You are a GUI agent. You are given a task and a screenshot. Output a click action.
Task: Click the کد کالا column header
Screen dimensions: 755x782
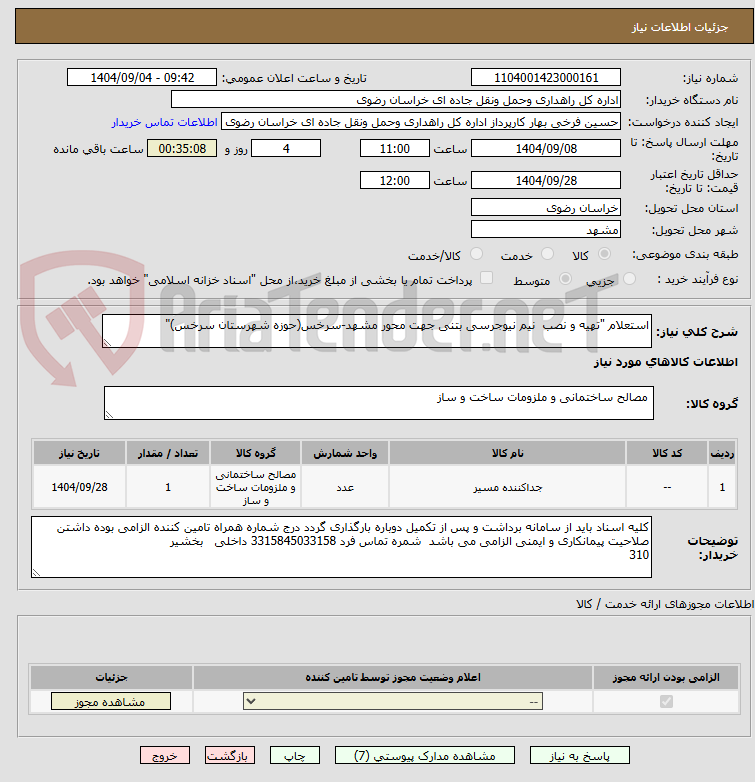(667, 453)
